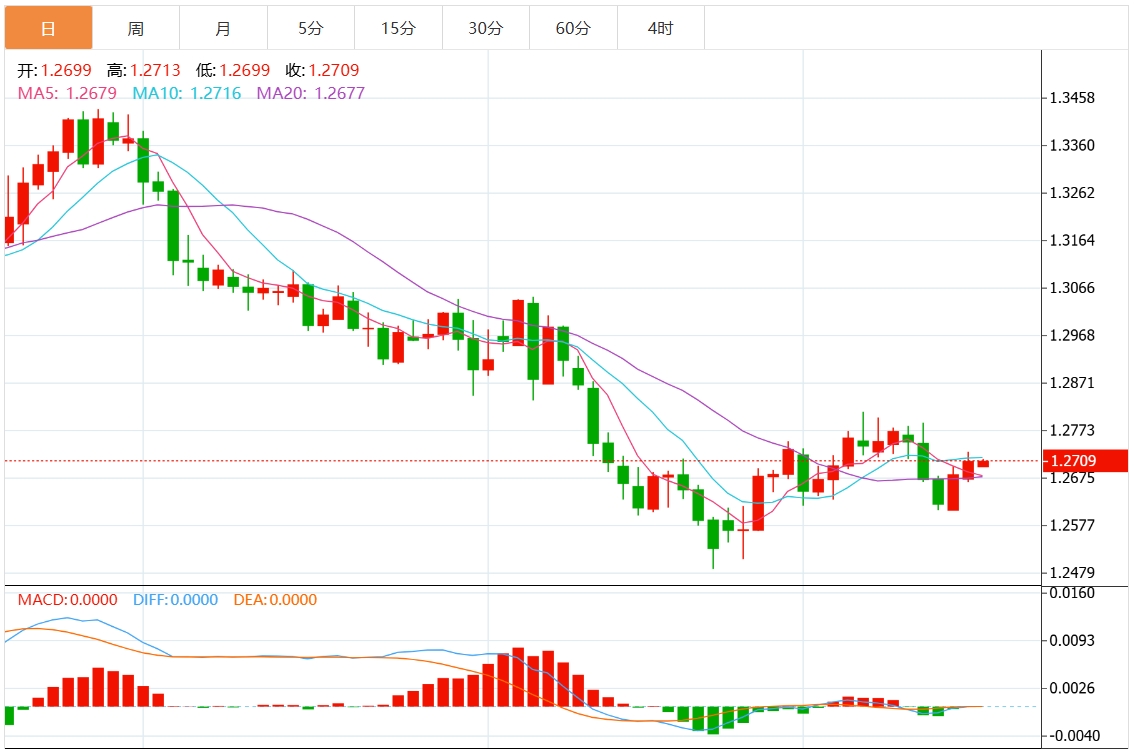Open the 15分 interval chart
Viewport: 1137px width, 749px height.
[x=397, y=27]
